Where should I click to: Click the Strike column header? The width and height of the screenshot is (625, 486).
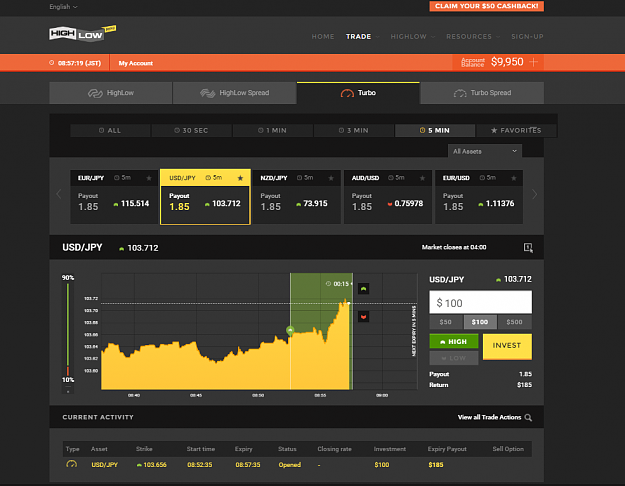coord(144,449)
